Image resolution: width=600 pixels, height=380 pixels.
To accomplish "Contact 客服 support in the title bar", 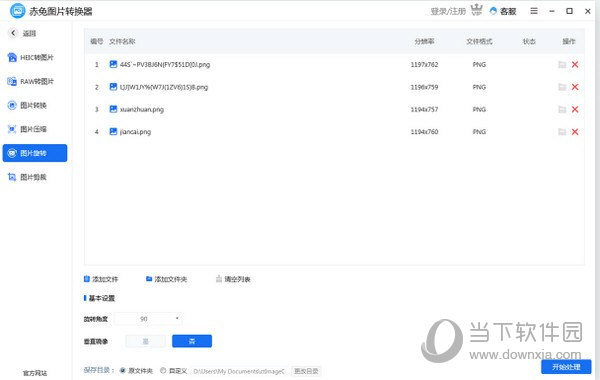I will 503,11.
